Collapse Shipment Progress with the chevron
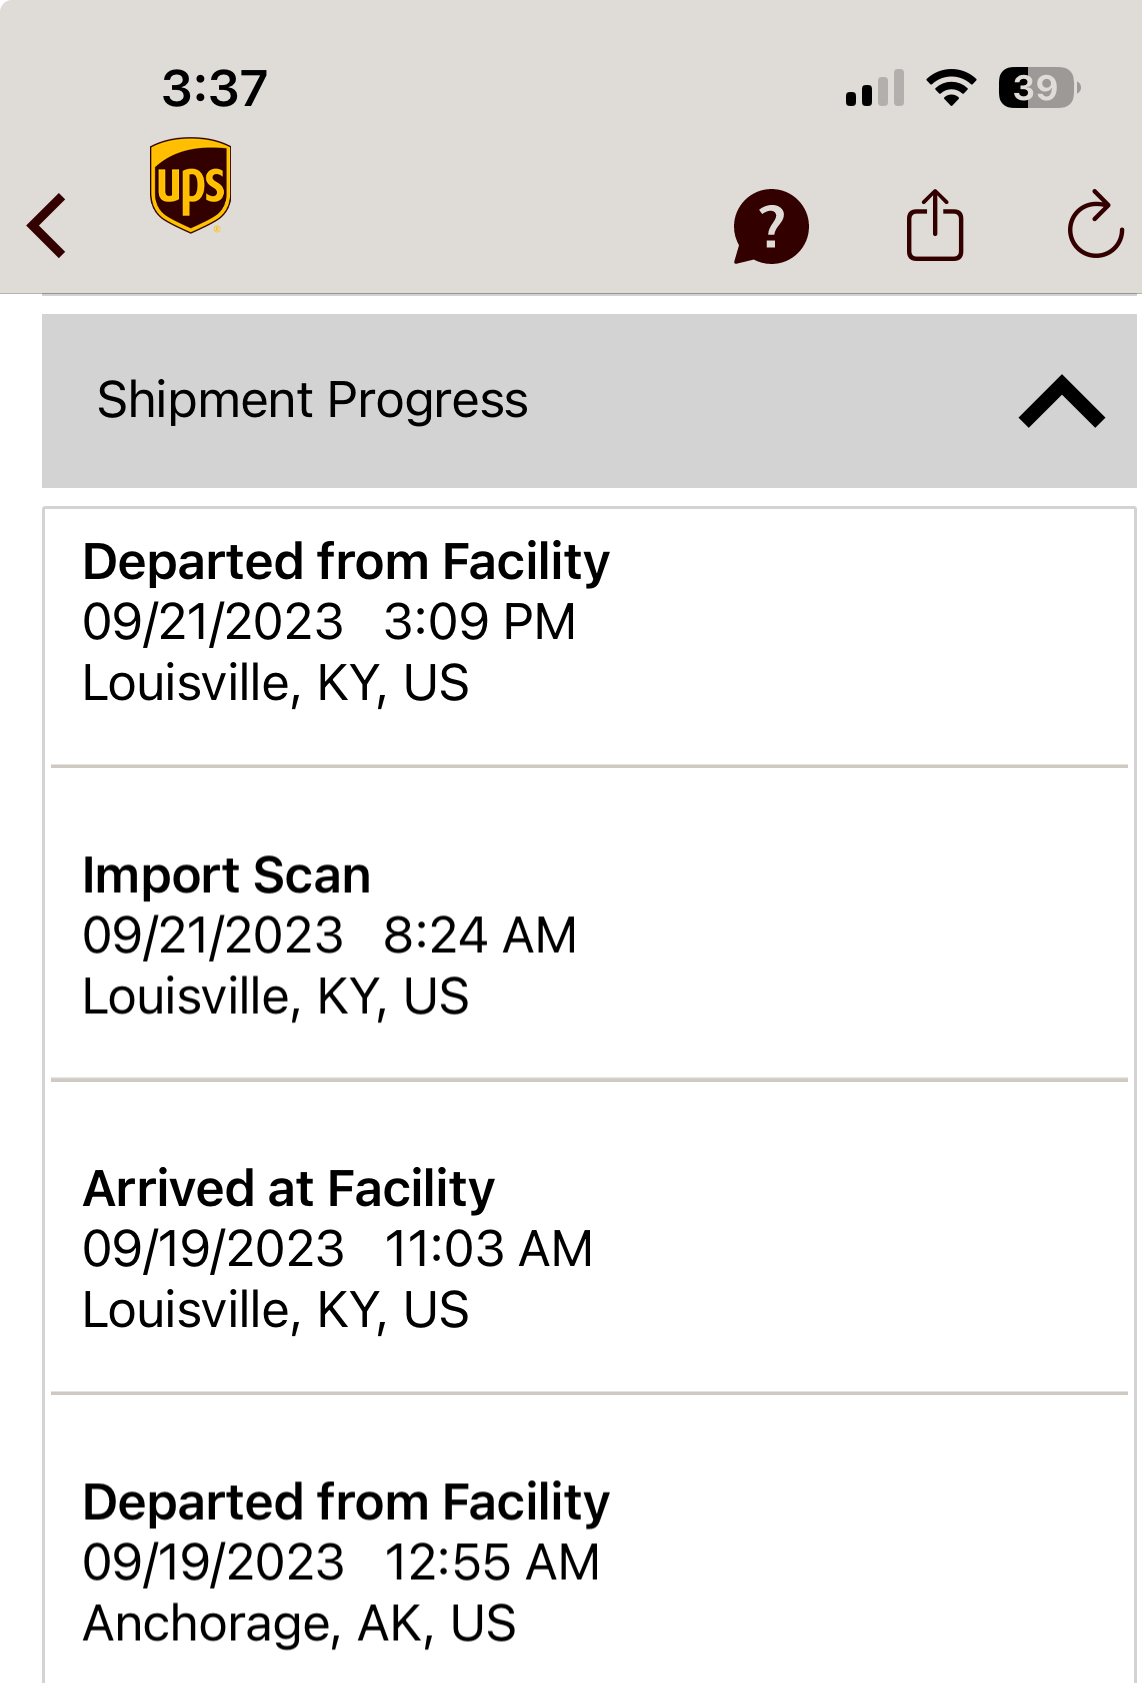This screenshot has width=1142, height=1683. [1061, 401]
